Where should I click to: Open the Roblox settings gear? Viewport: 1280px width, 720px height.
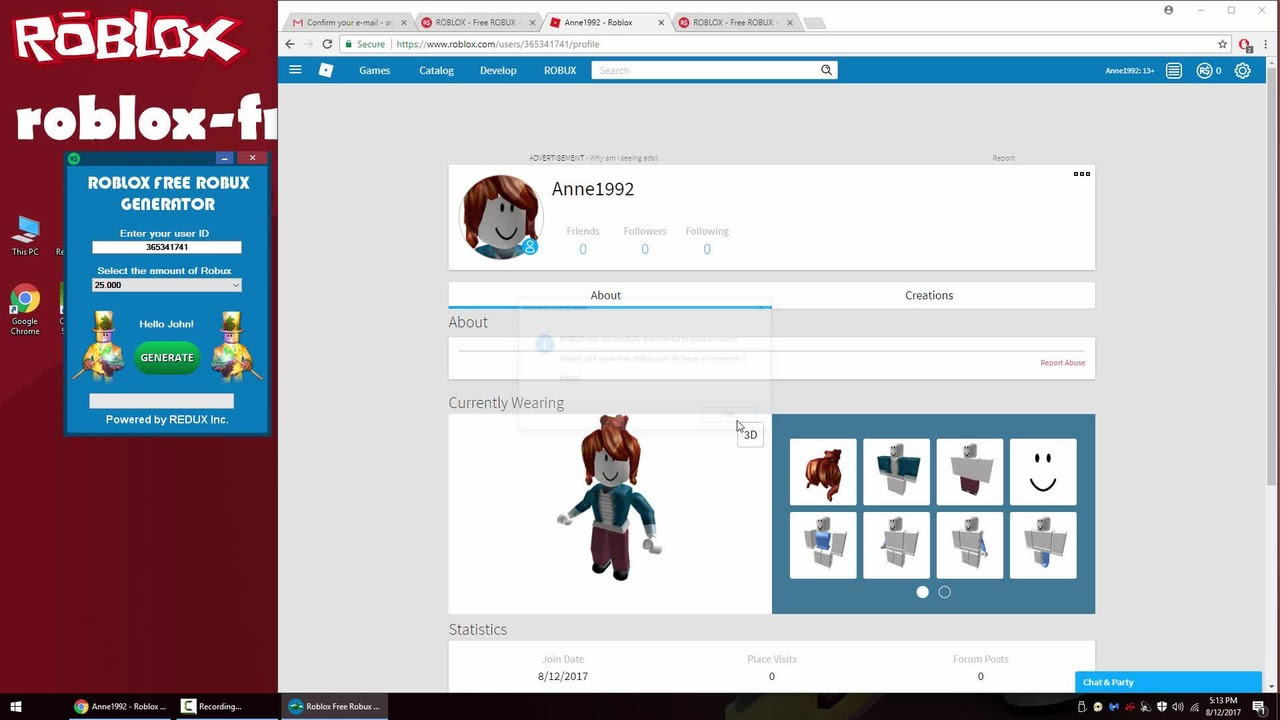click(1242, 71)
